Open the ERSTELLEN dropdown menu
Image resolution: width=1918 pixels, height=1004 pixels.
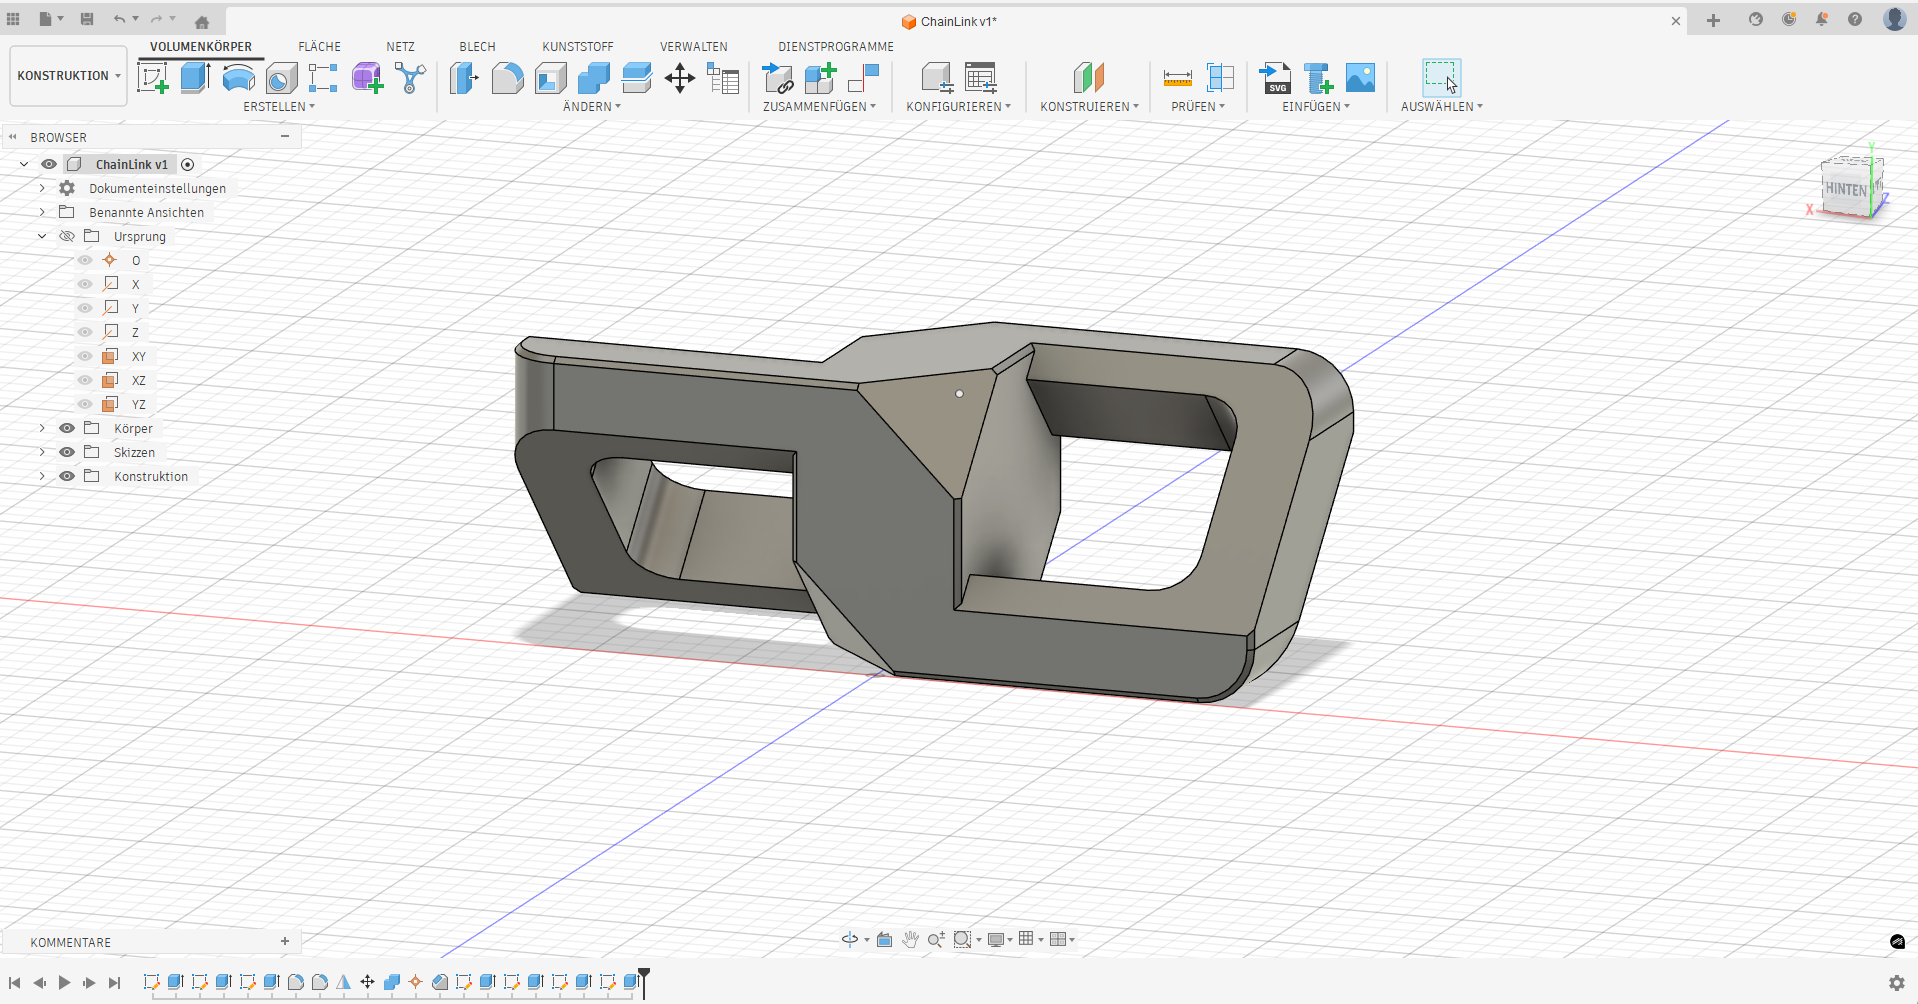click(x=279, y=106)
